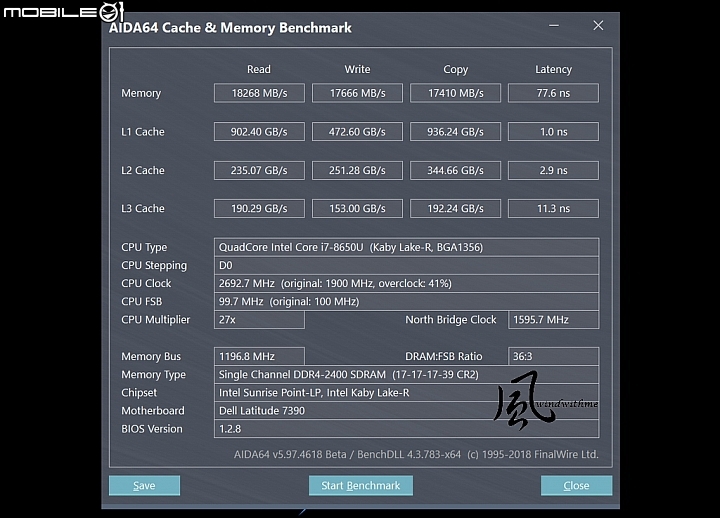Click the Memory Bus label

click(x=151, y=356)
